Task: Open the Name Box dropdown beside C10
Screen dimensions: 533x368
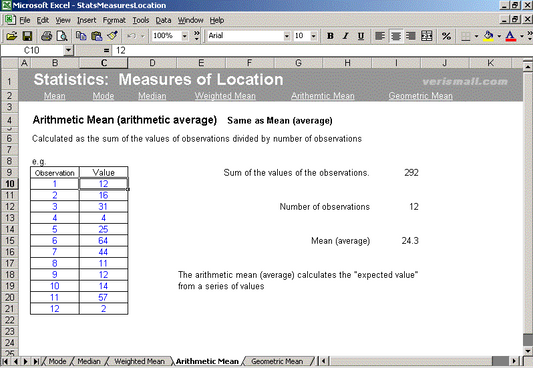Action: coord(68,51)
